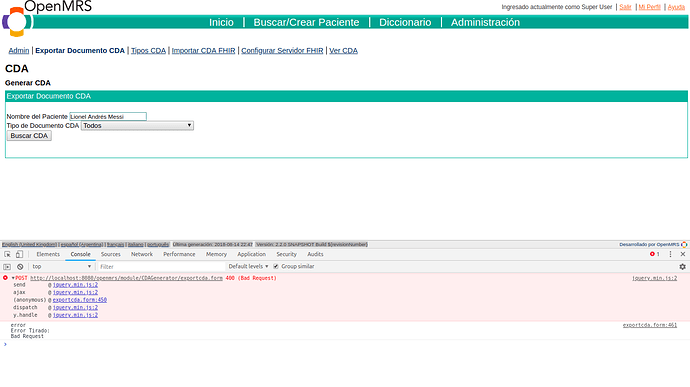Viewport: 690px width, 387px height.
Task: Open Configurar Servidor FHIR link
Action: click(282, 51)
